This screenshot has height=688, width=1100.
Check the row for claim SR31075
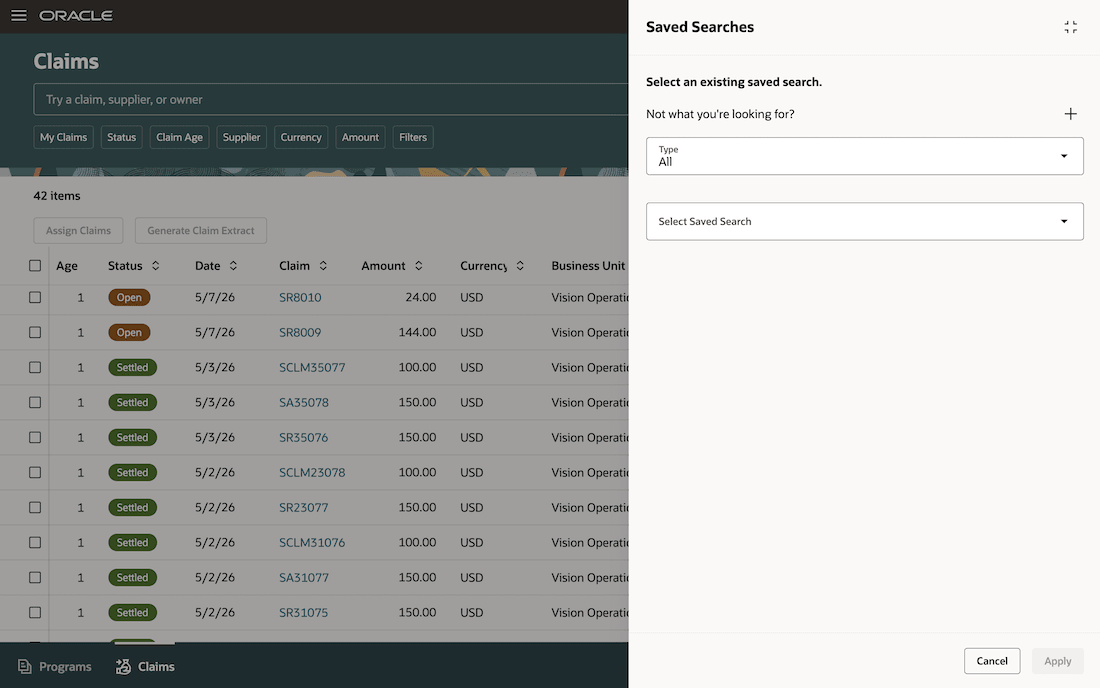(x=35, y=613)
